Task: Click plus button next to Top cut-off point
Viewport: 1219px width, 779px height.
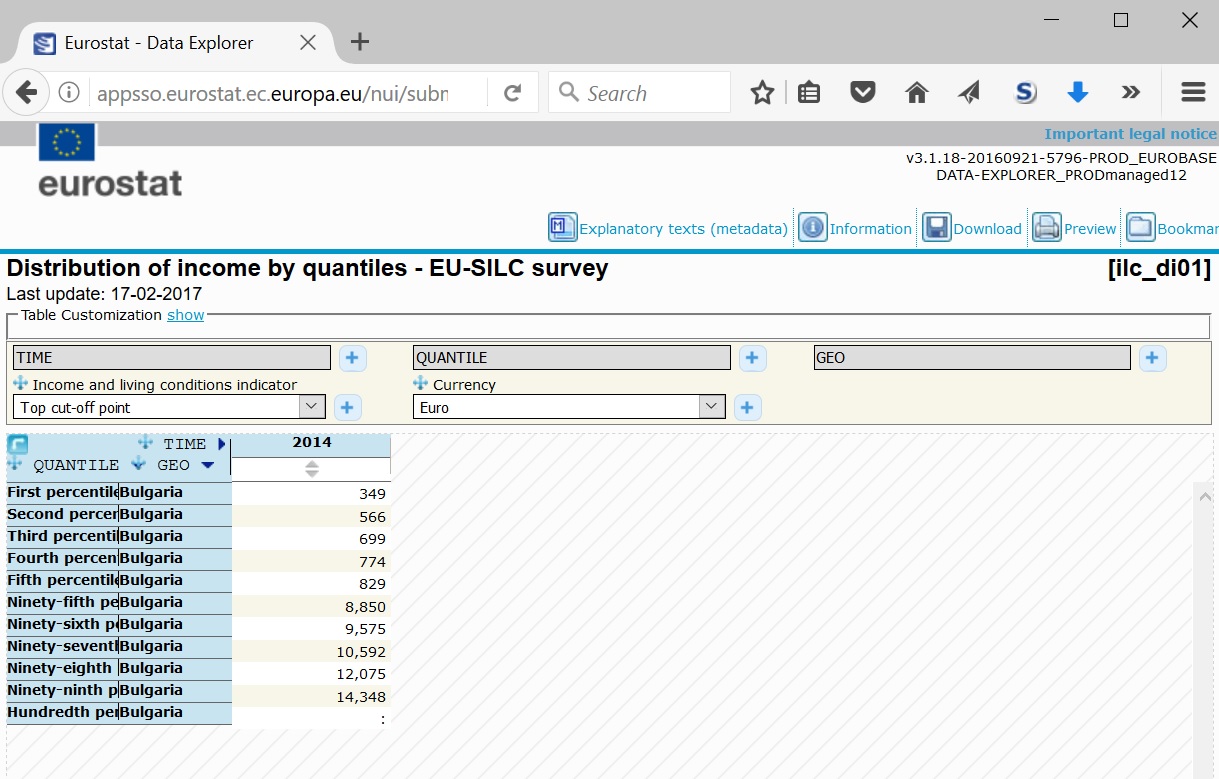Action: 347,407
